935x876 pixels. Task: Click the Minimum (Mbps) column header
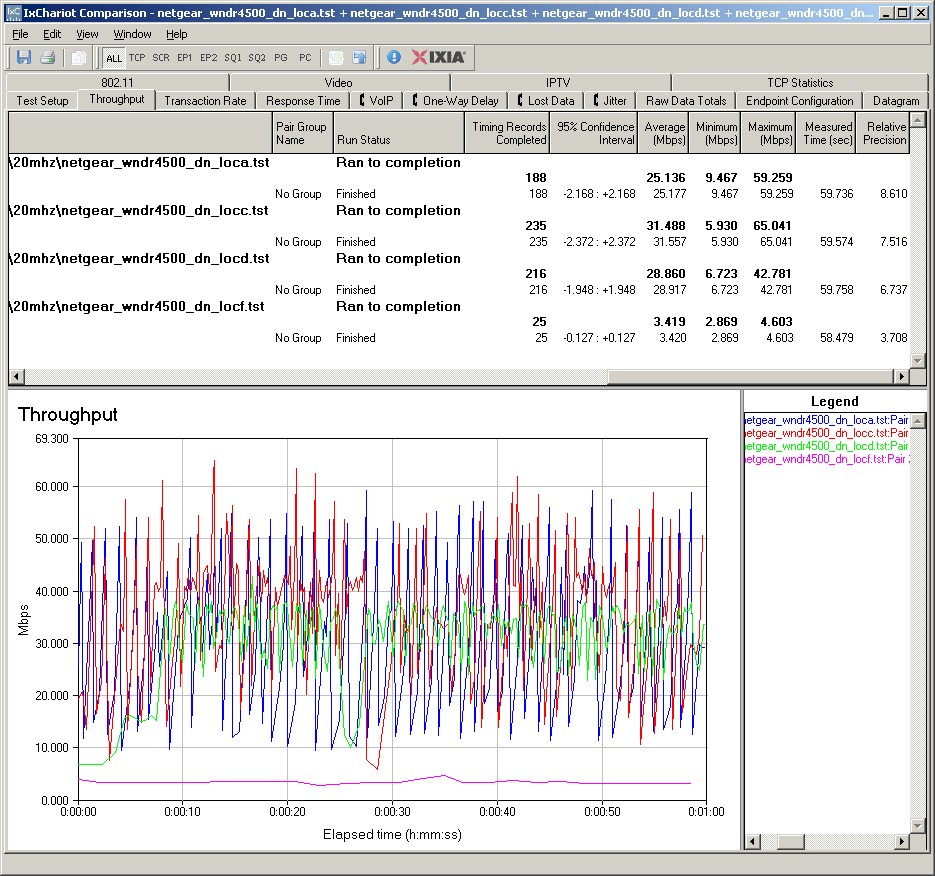pos(715,133)
